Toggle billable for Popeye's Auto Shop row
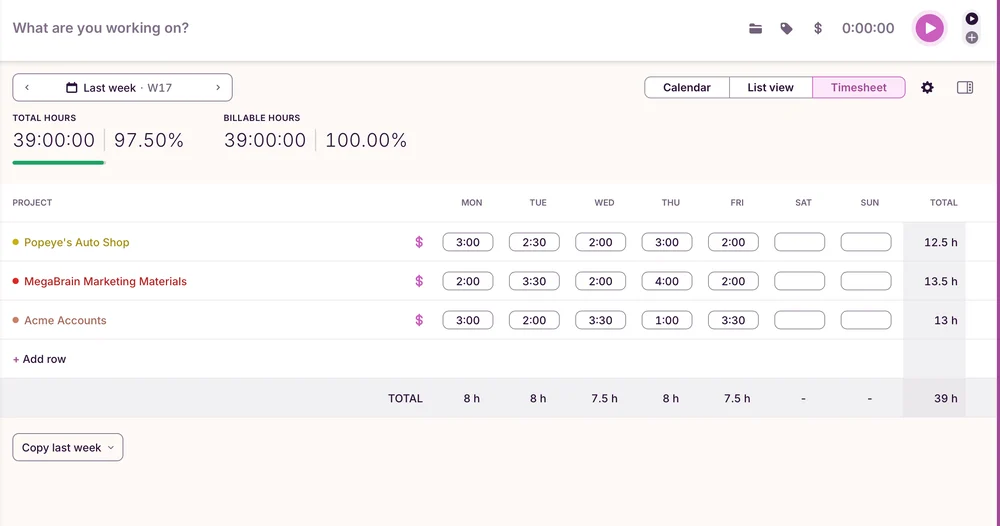 (x=419, y=242)
